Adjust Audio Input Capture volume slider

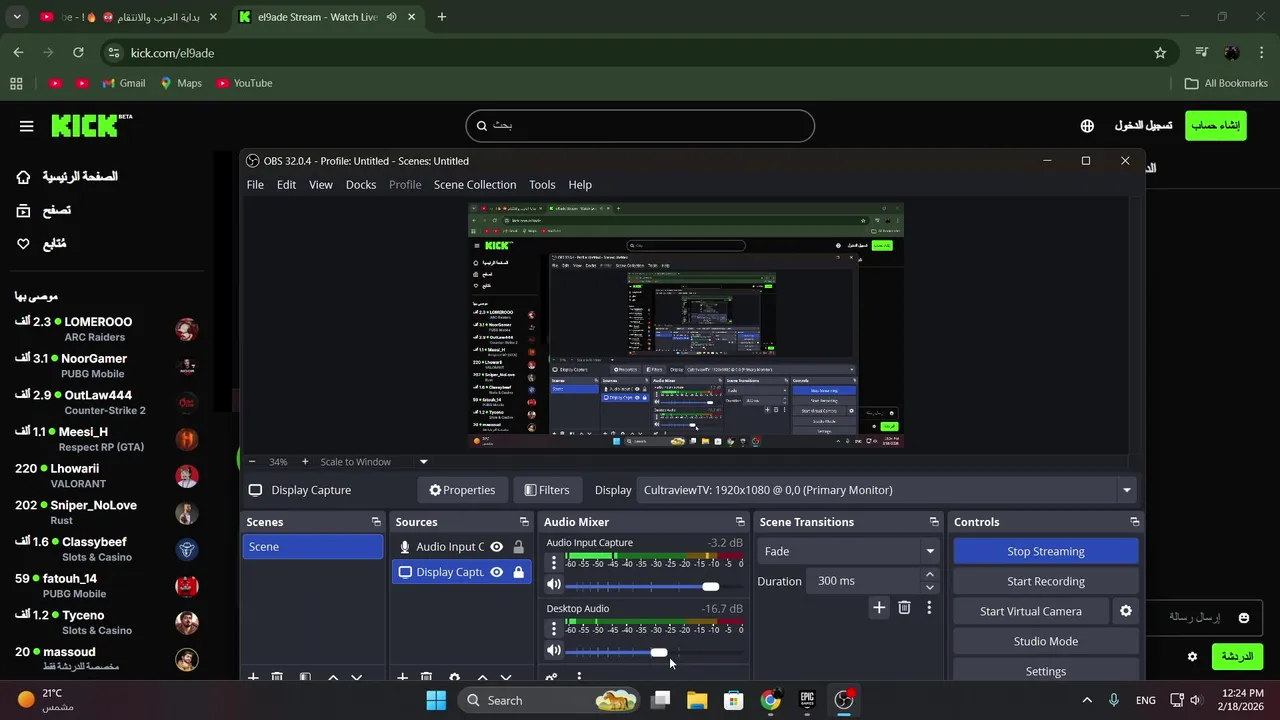710,586
